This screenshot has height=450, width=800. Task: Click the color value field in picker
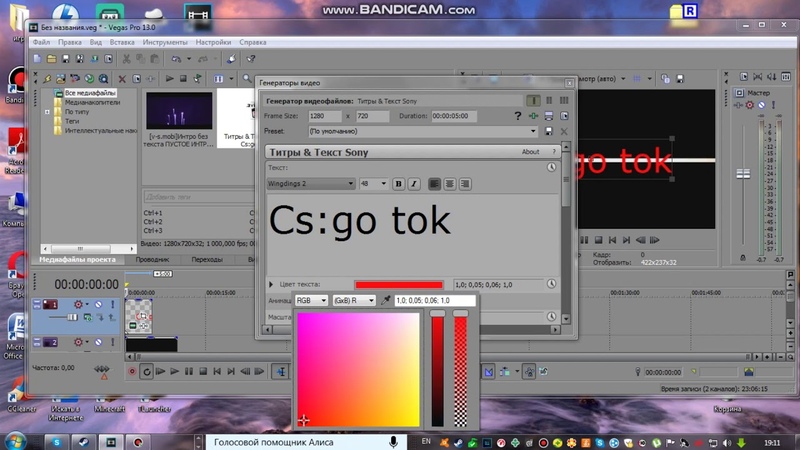pyautogui.click(x=435, y=301)
